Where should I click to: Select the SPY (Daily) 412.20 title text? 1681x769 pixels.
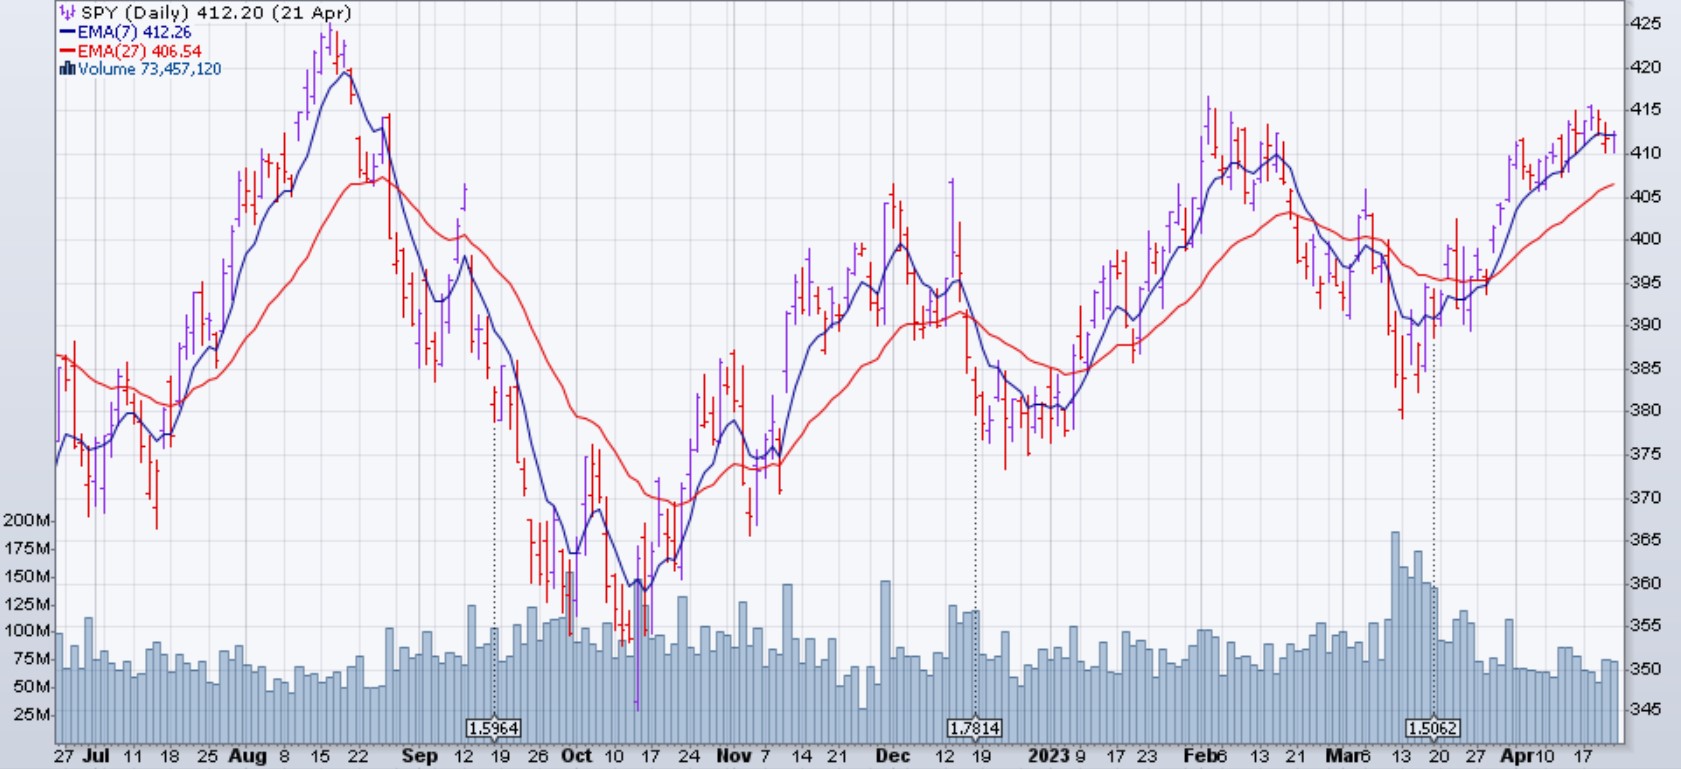click(215, 13)
